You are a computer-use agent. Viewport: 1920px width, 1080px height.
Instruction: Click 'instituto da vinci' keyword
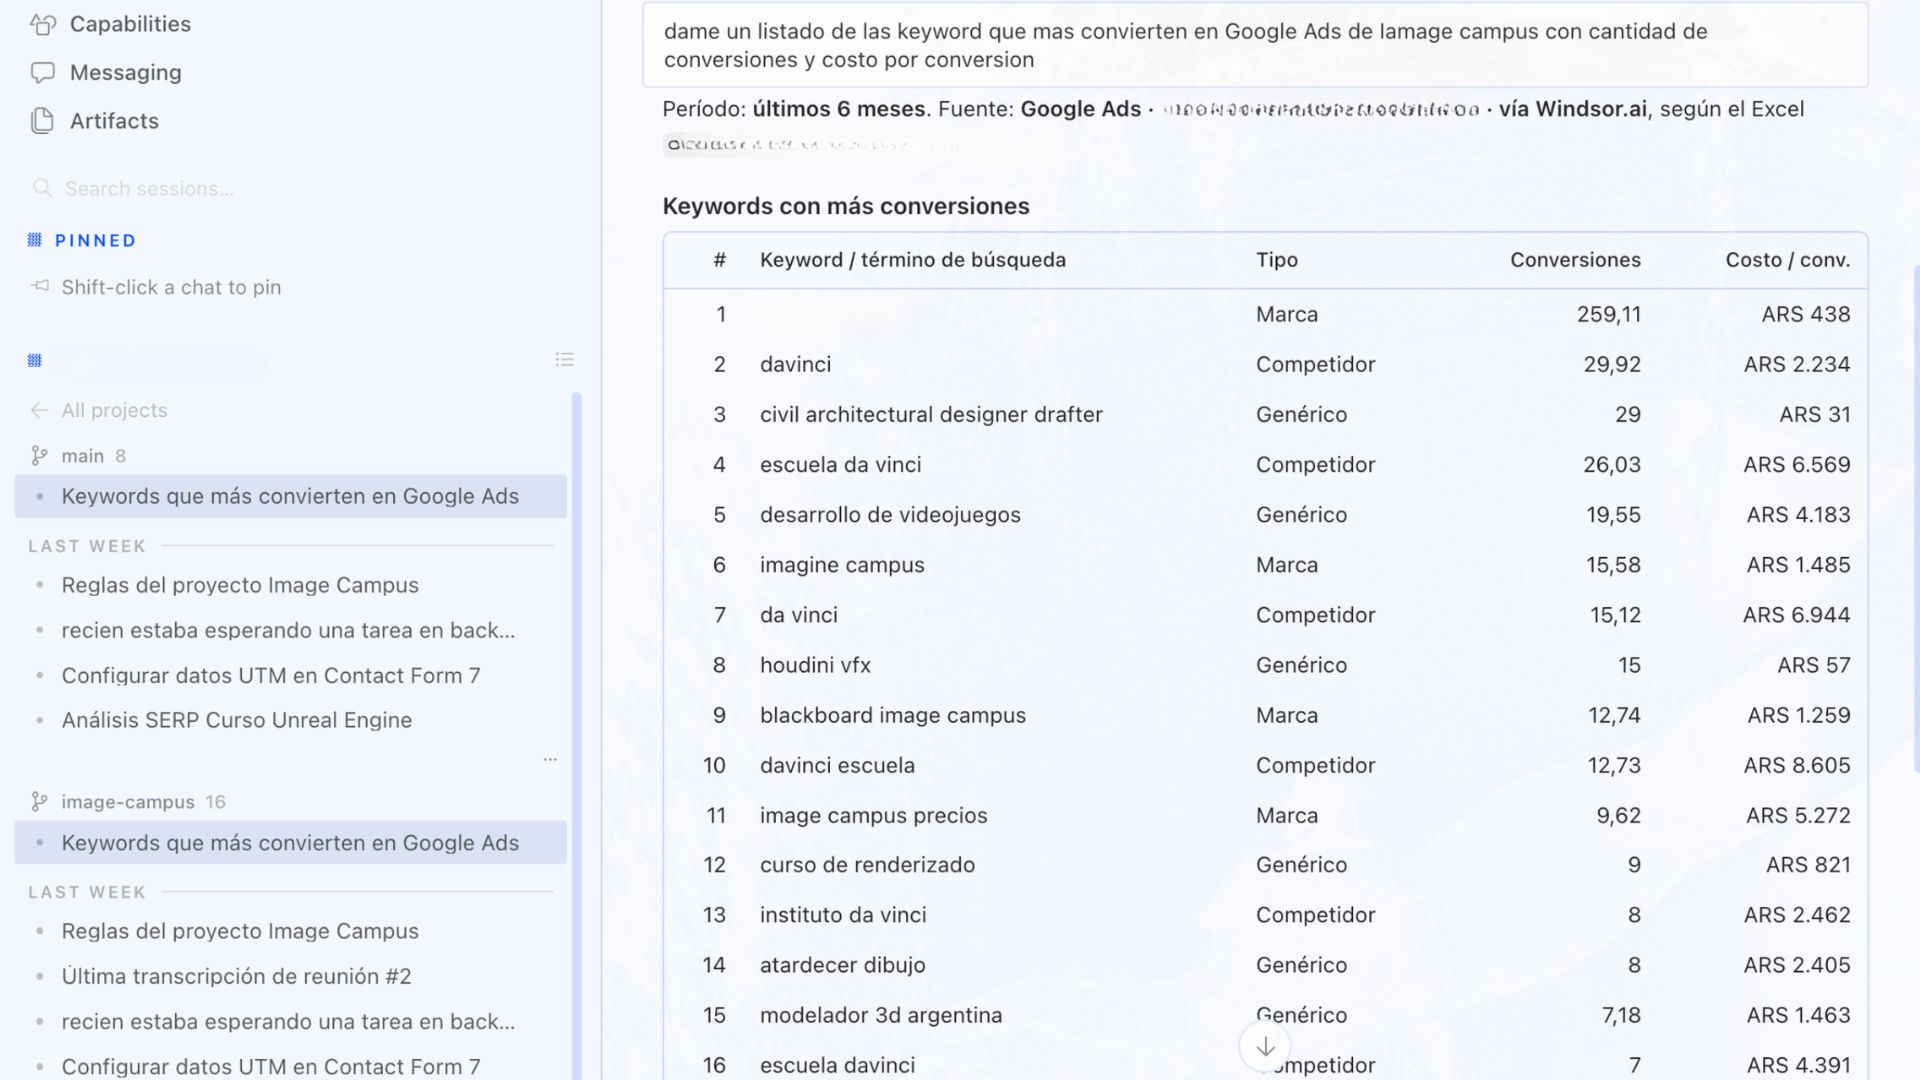pos(843,915)
